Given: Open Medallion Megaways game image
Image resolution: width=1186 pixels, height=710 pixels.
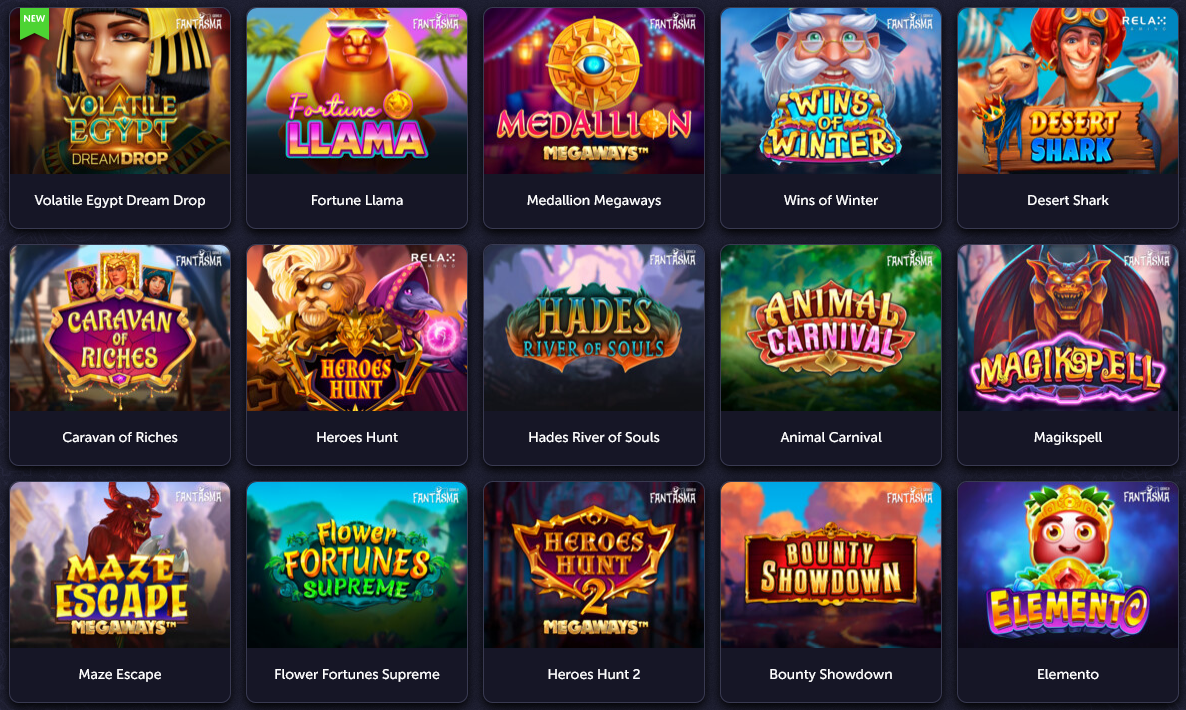Looking at the screenshot, I should pos(594,91).
